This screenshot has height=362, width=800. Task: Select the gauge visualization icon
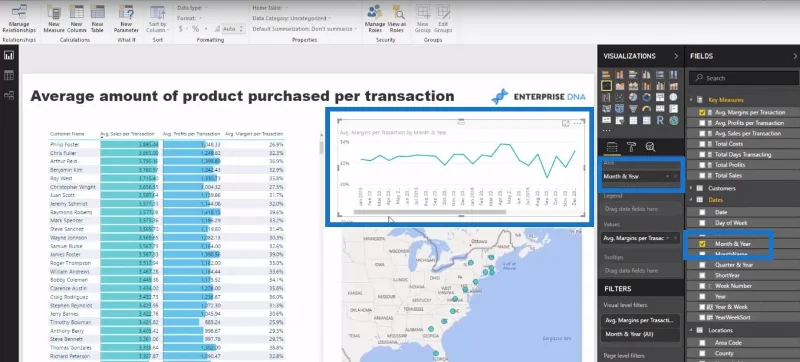click(646, 108)
